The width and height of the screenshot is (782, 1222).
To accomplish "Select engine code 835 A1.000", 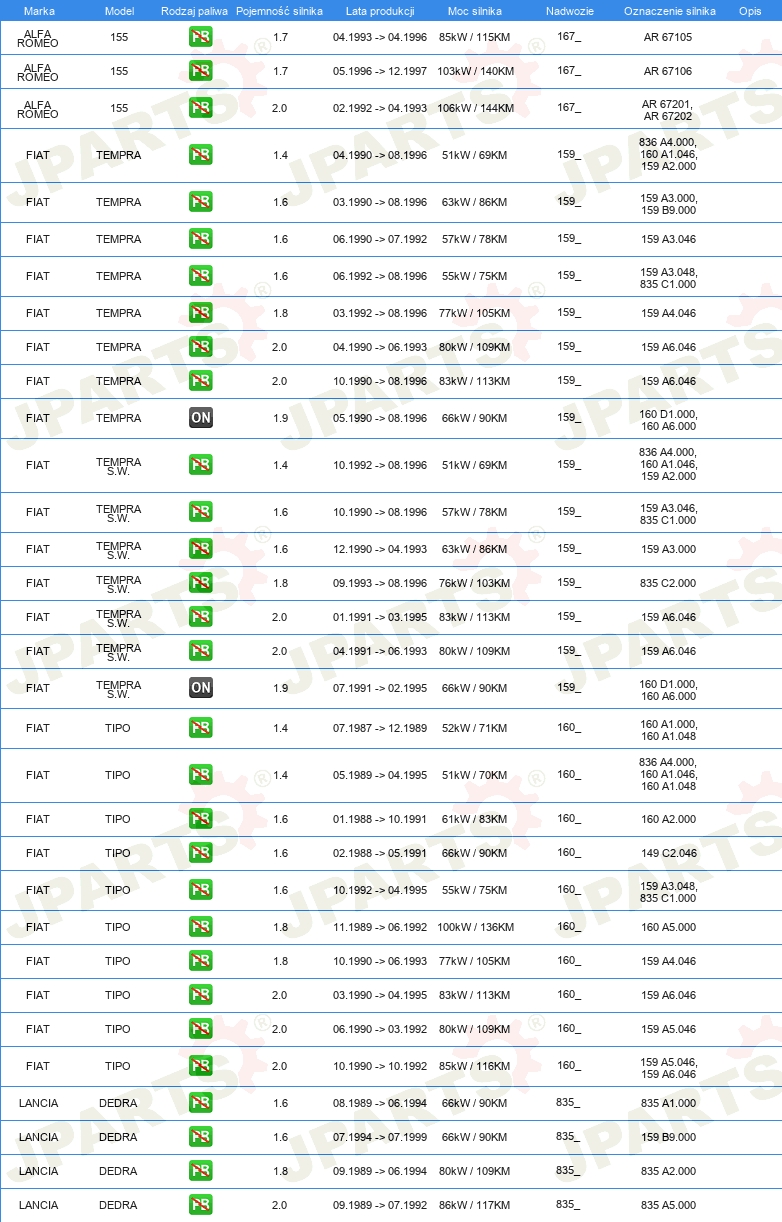I will (x=669, y=1103).
